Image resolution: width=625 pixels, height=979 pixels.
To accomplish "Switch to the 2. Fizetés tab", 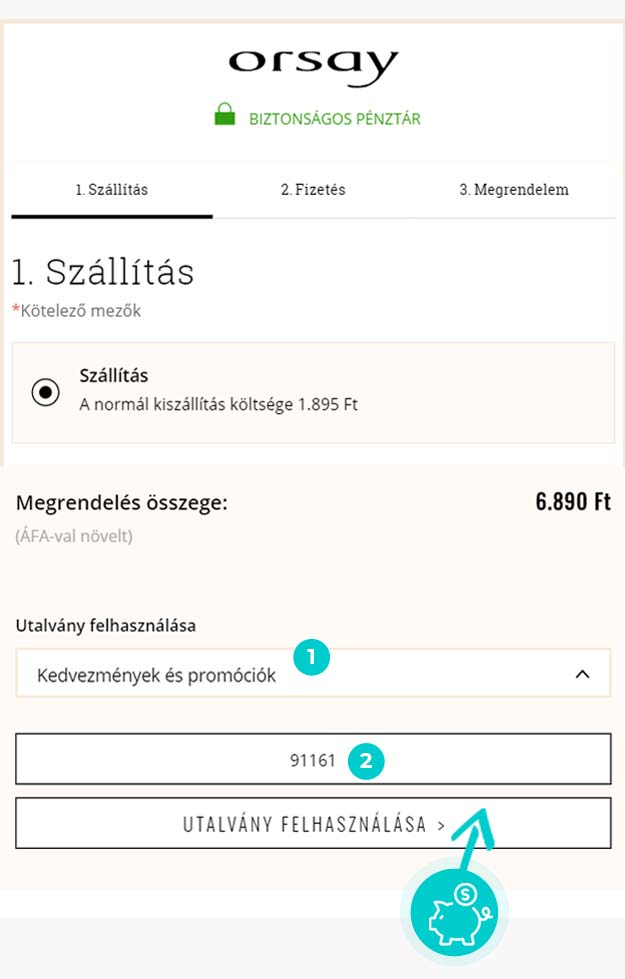I will [x=313, y=190].
